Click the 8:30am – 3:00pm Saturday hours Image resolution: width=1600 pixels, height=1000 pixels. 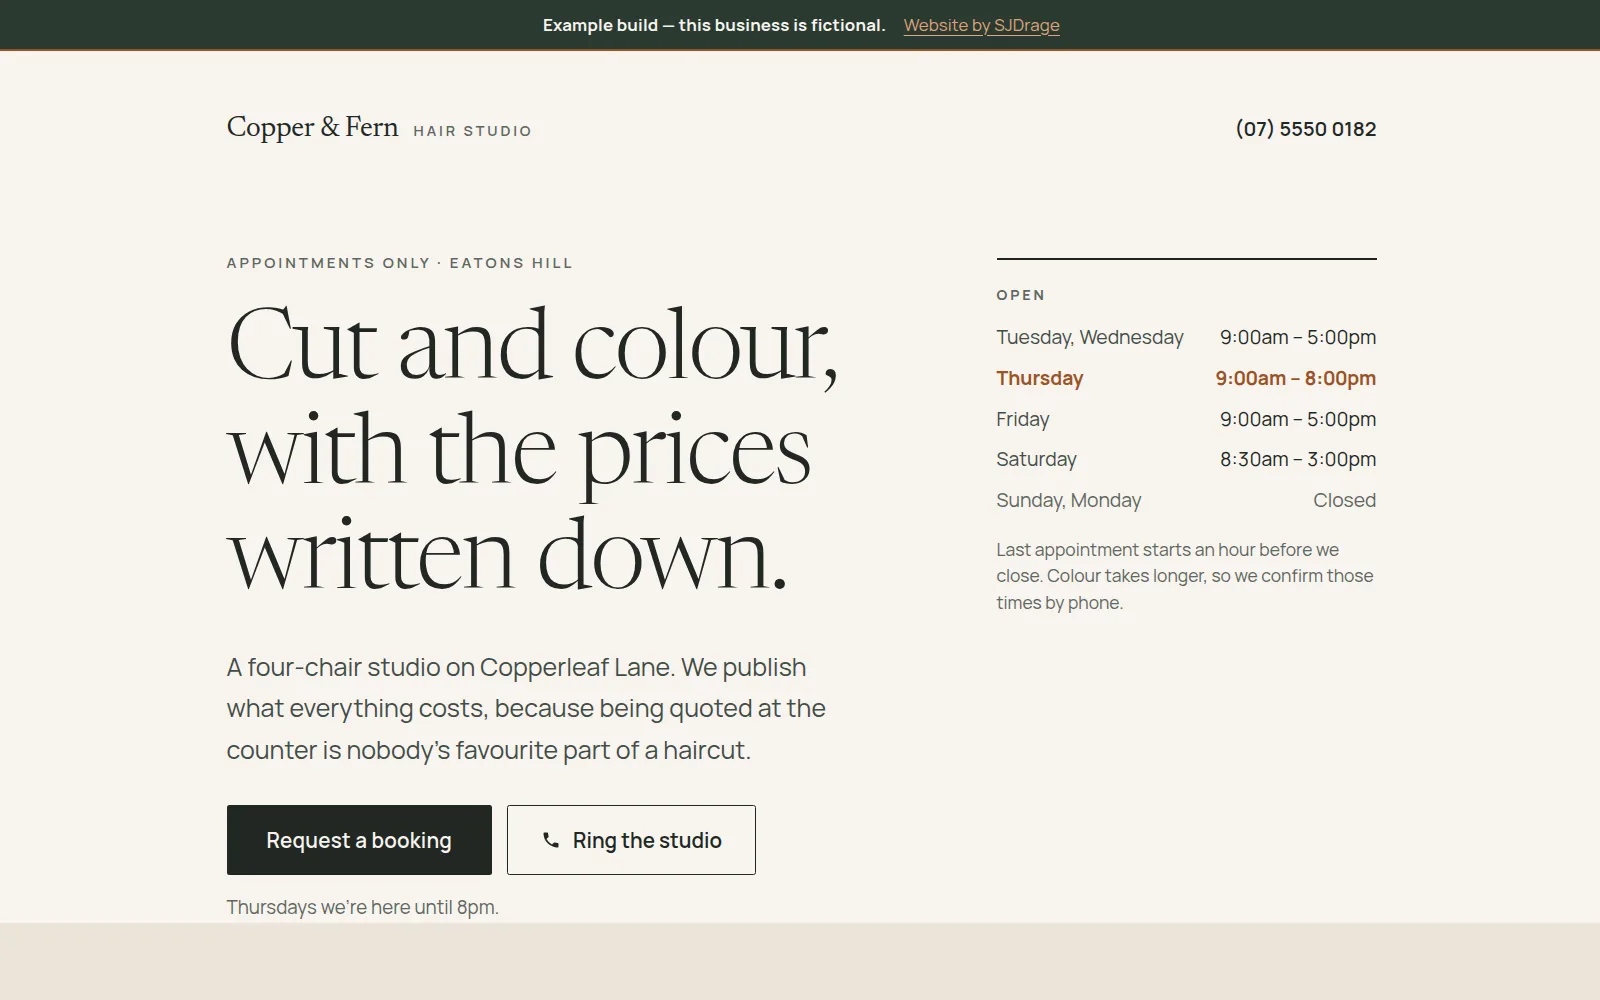coord(1298,459)
